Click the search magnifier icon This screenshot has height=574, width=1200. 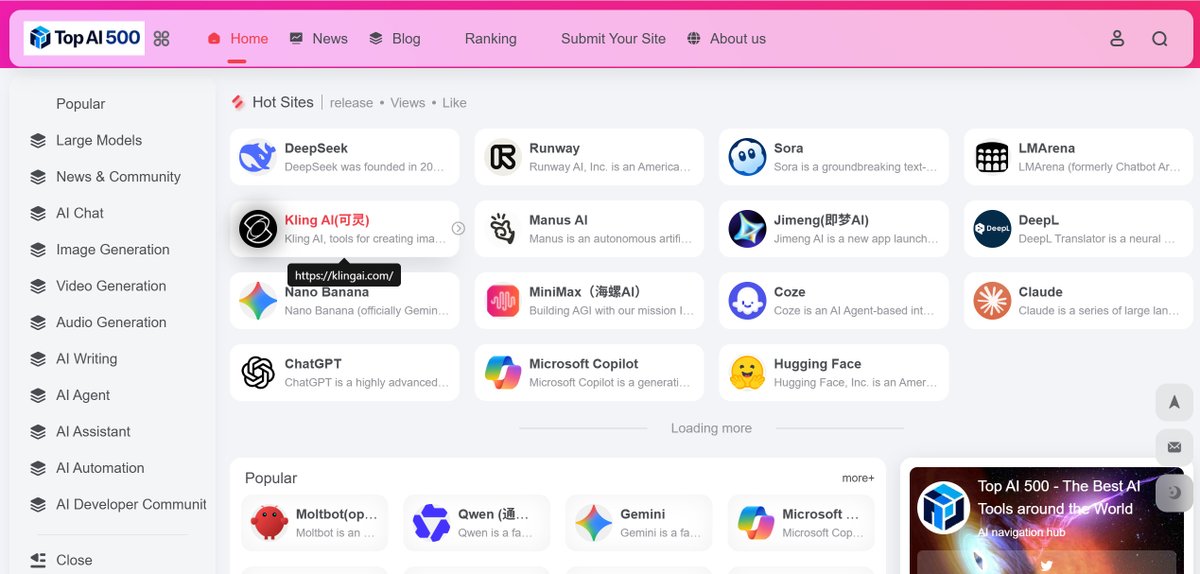click(x=1159, y=39)
